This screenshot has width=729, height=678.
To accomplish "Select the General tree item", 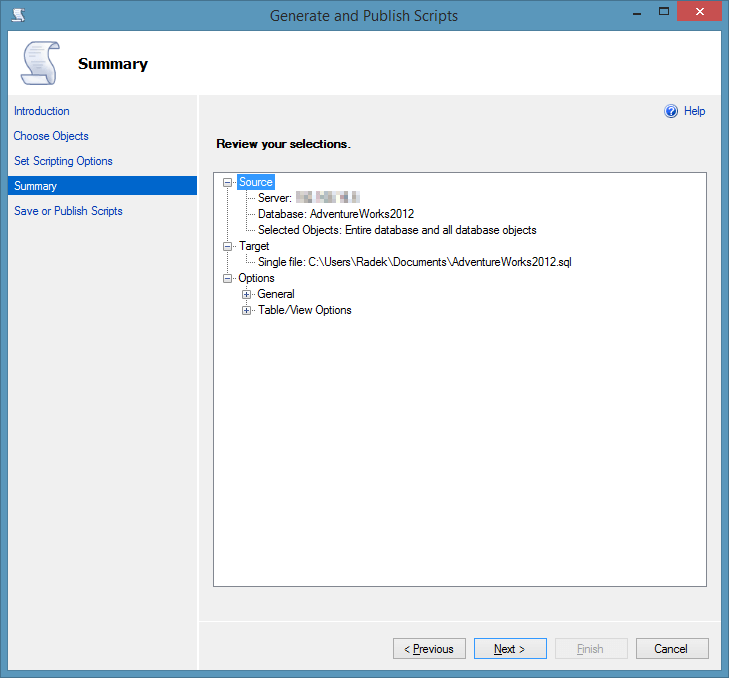I will 276,294.
